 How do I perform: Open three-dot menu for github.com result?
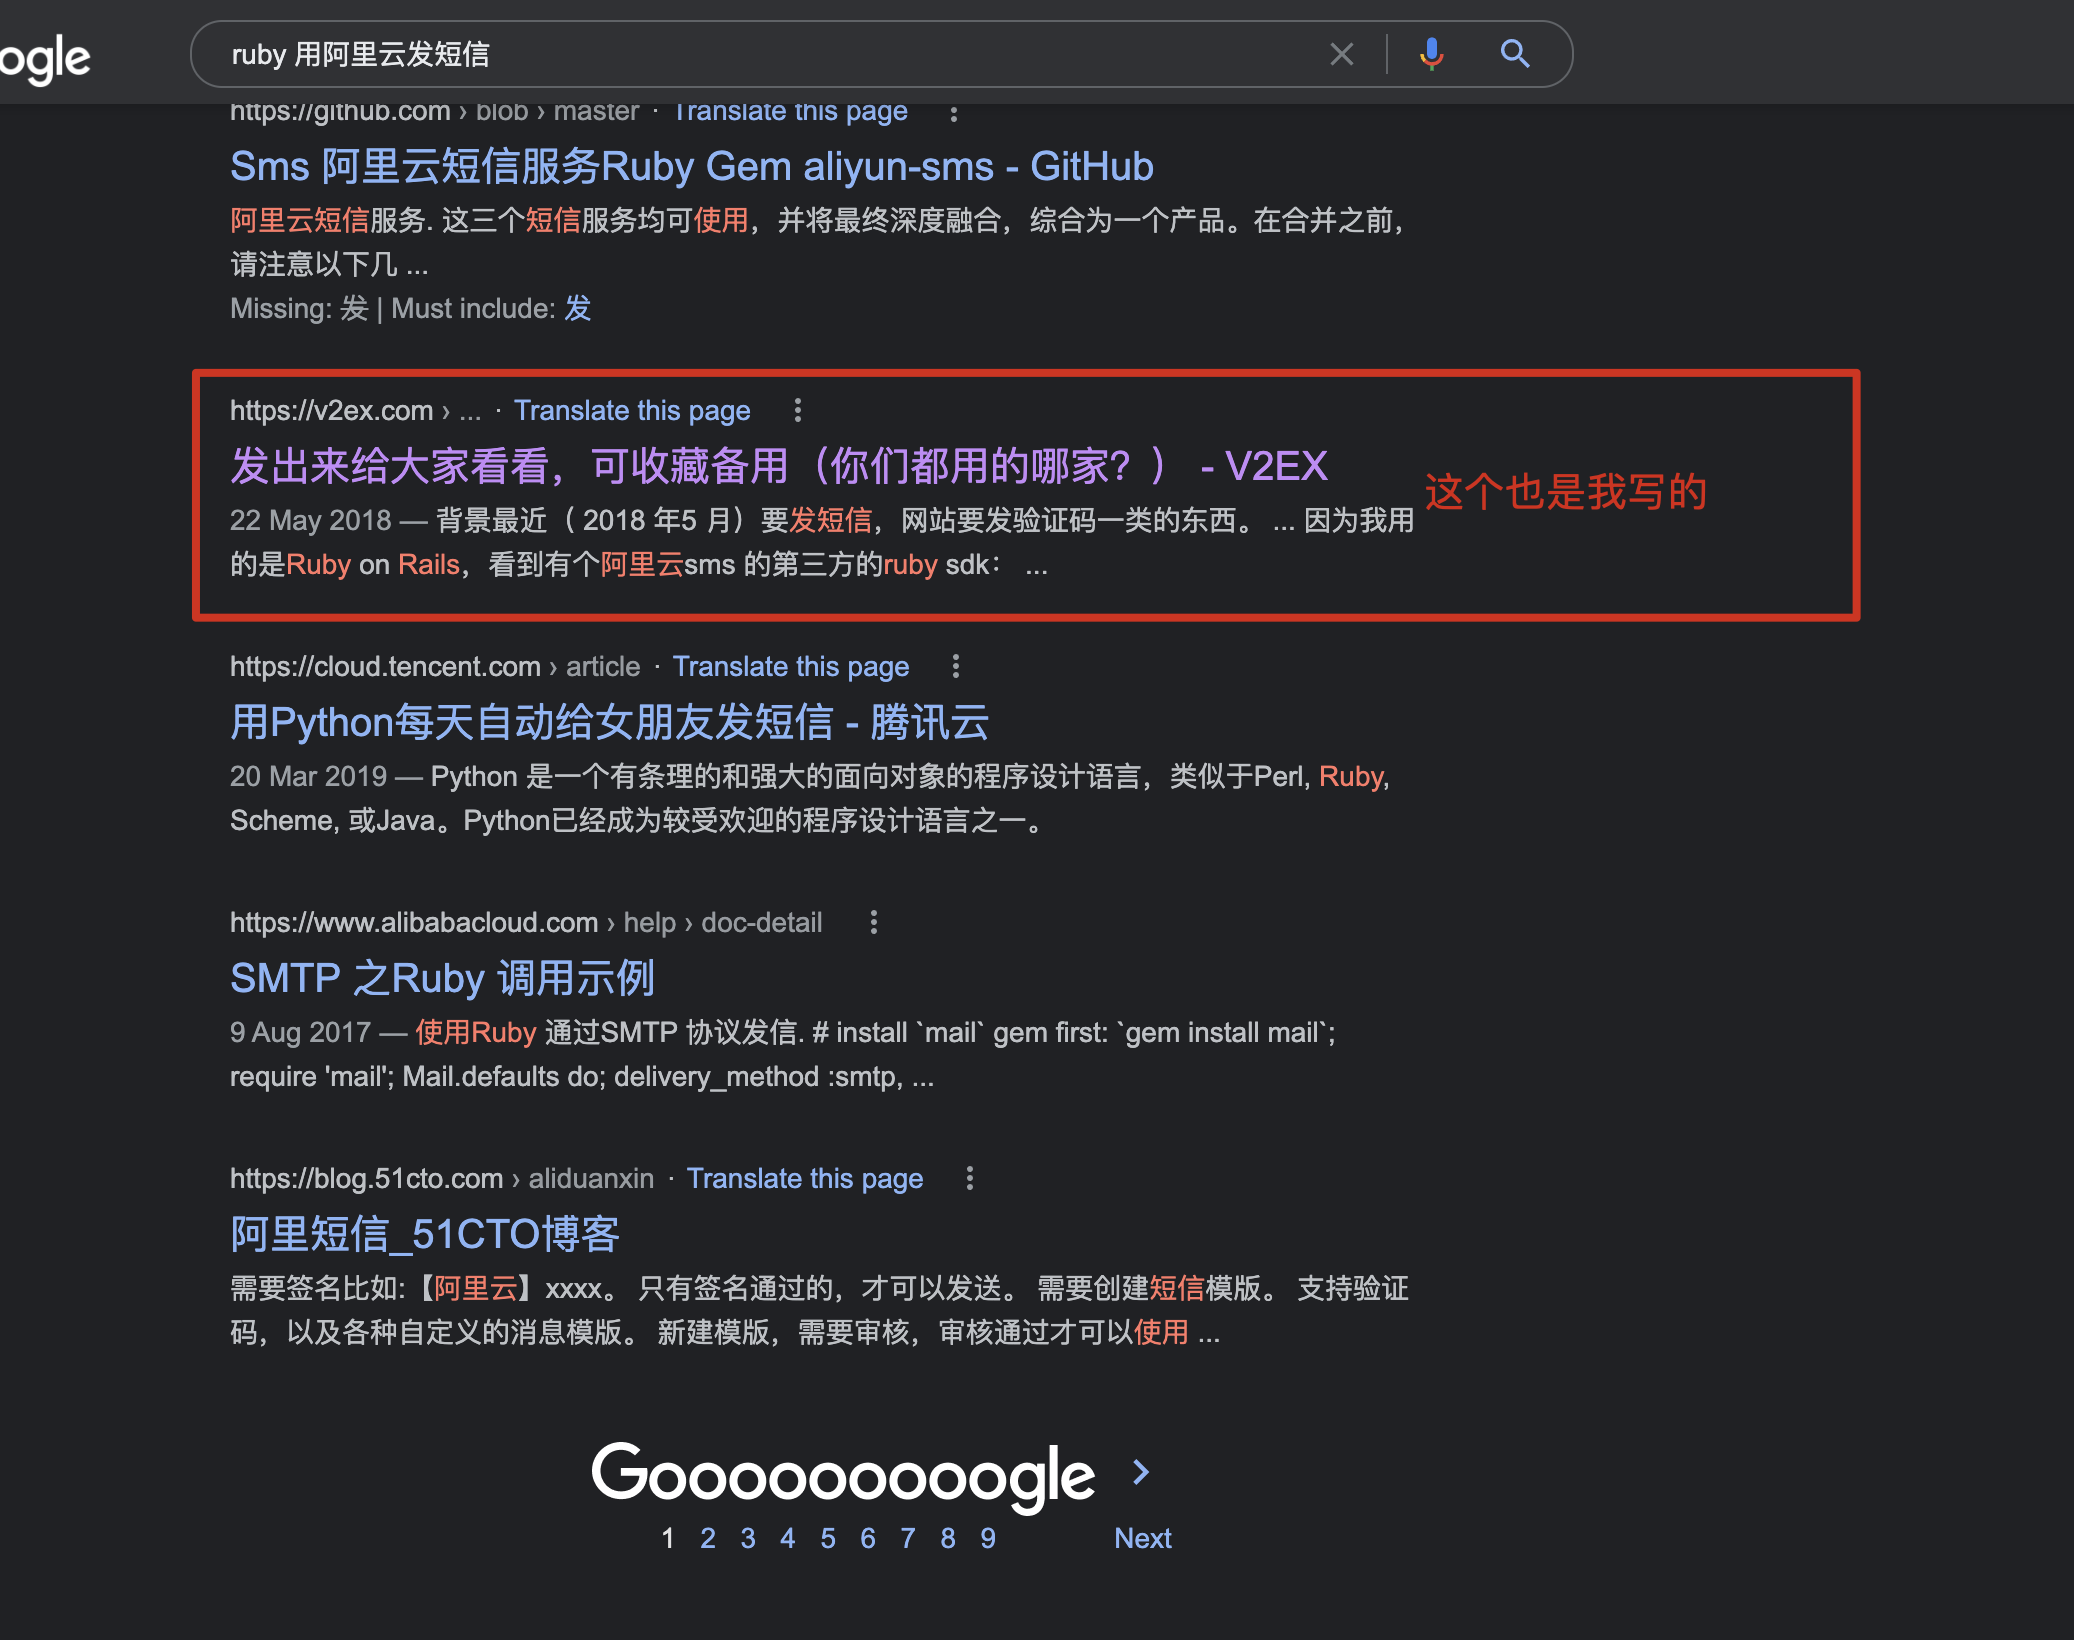pyautogui.click(x=953, y=113)
